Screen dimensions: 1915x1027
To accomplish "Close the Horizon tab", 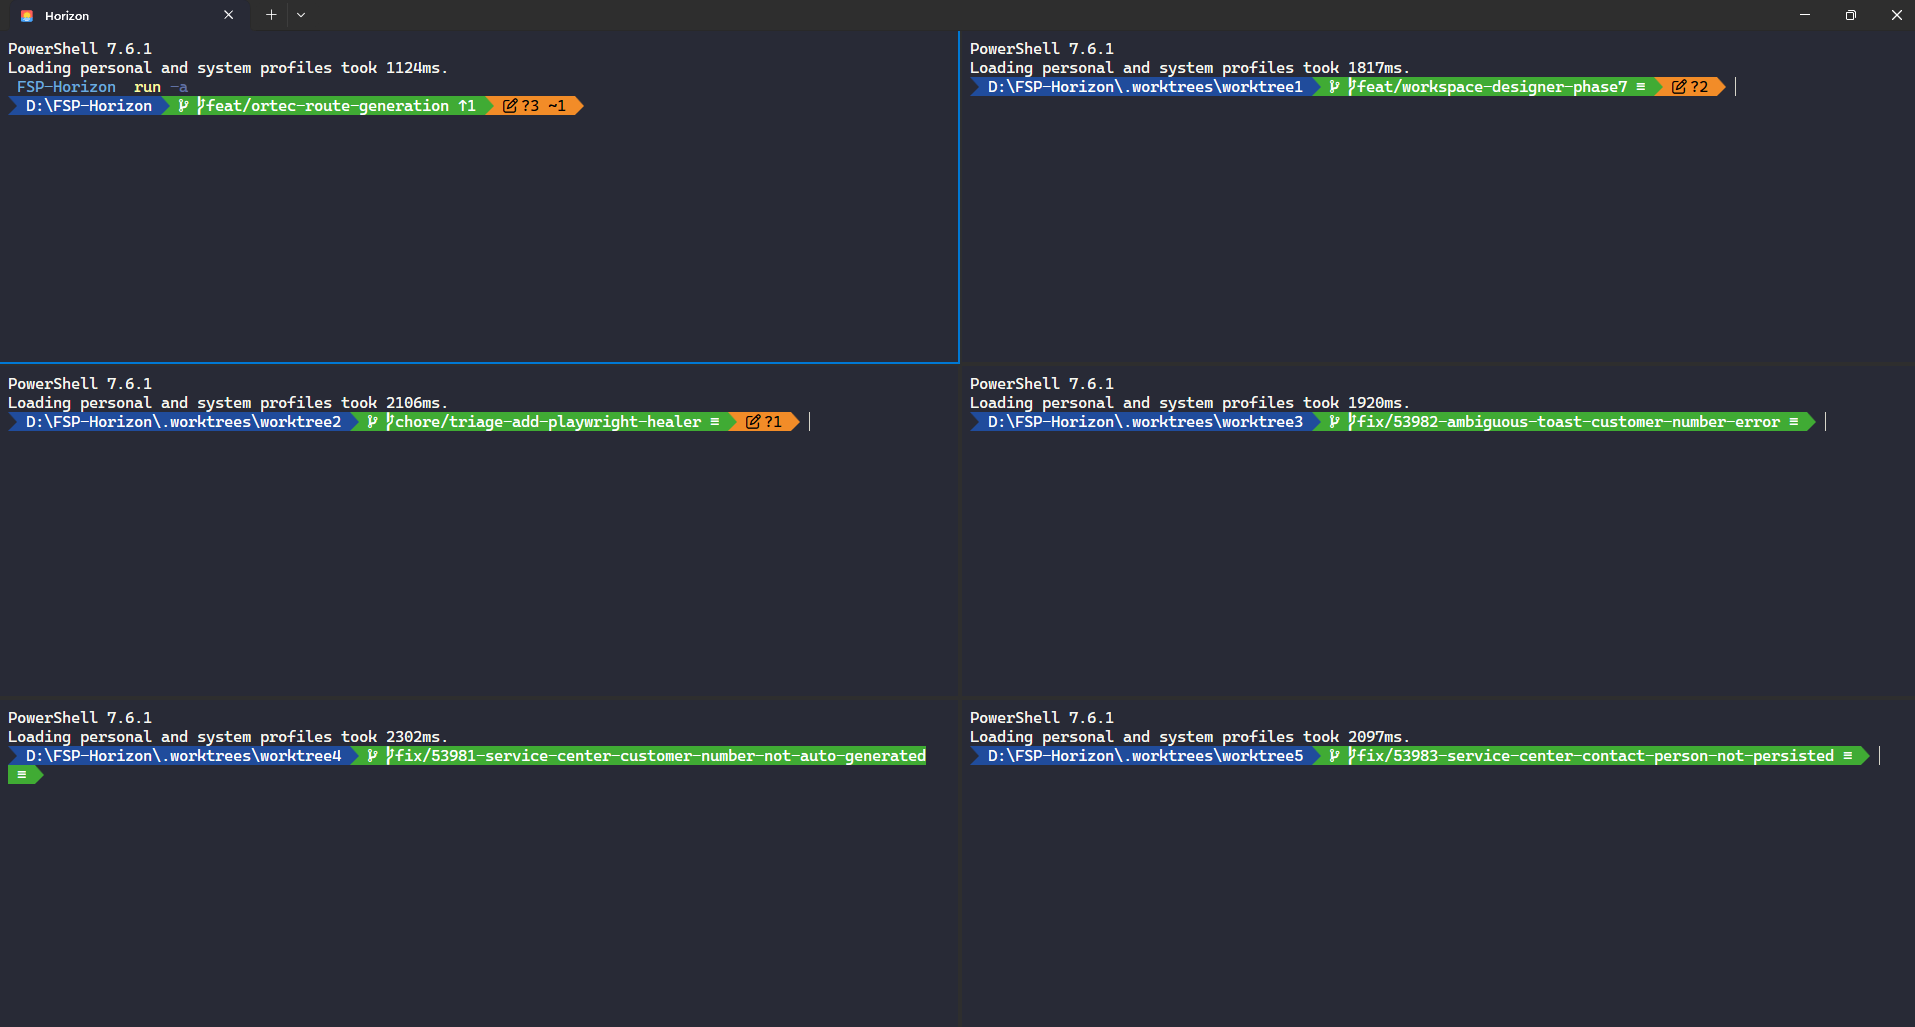I will click(x=229, y=15).
